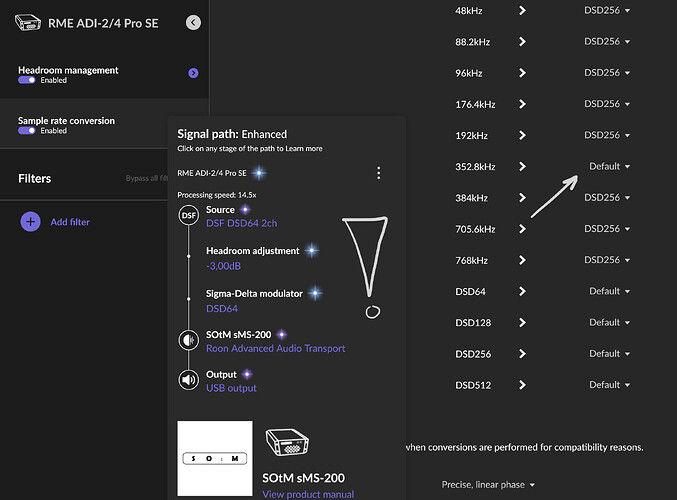Click the Output speaker icon
677x500 pixels.
click(x=188, y=380)
